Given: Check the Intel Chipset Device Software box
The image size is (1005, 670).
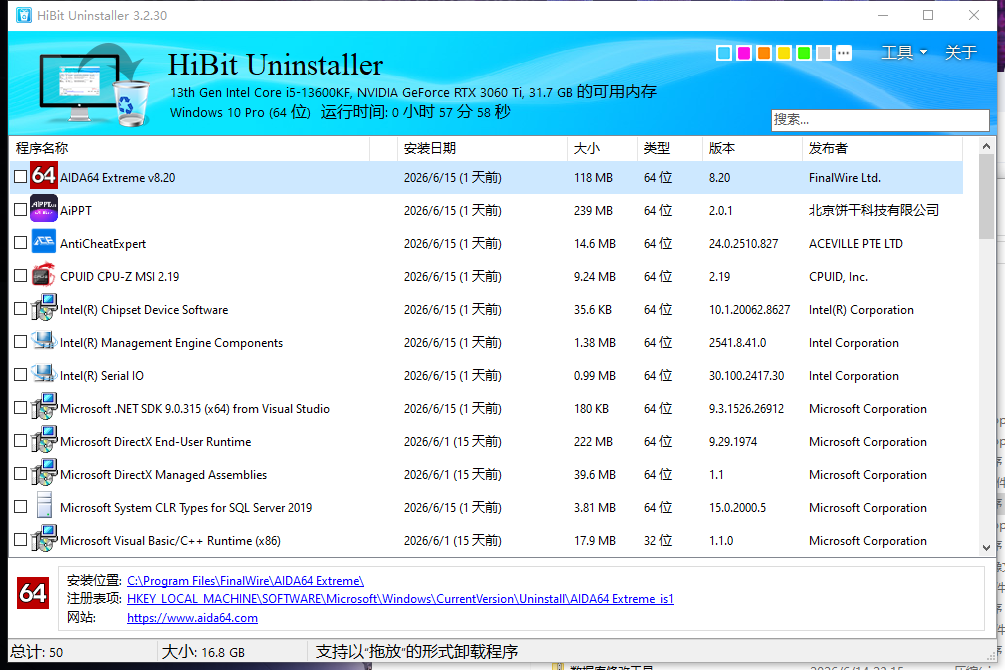Looking at the screenshot, I should coord(21,308).
